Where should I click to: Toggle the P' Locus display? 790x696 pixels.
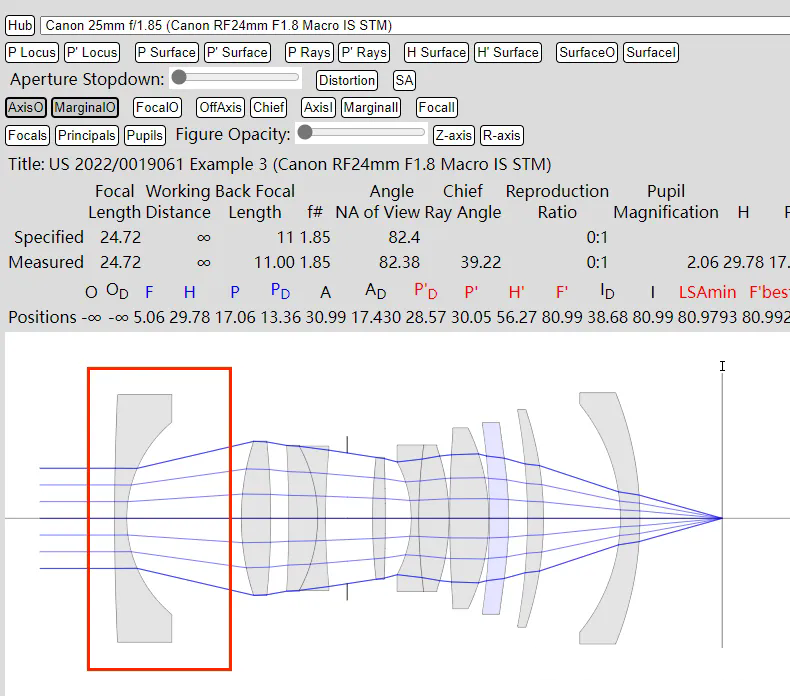[x=92, y=52]
